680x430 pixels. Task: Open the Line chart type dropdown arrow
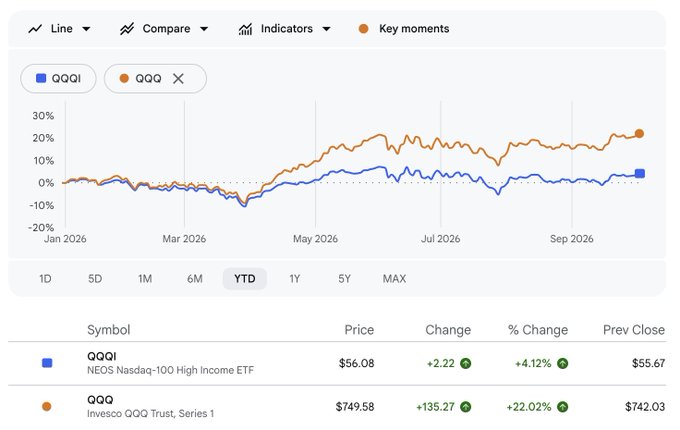pyautogui.click(x=86, y=29)
